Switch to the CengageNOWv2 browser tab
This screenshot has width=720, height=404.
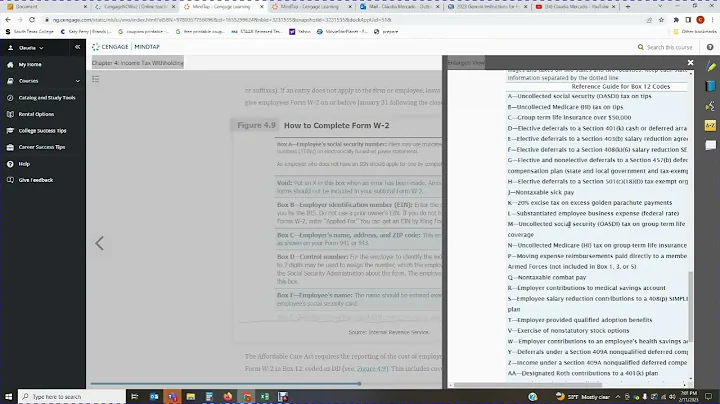[135, 7]
